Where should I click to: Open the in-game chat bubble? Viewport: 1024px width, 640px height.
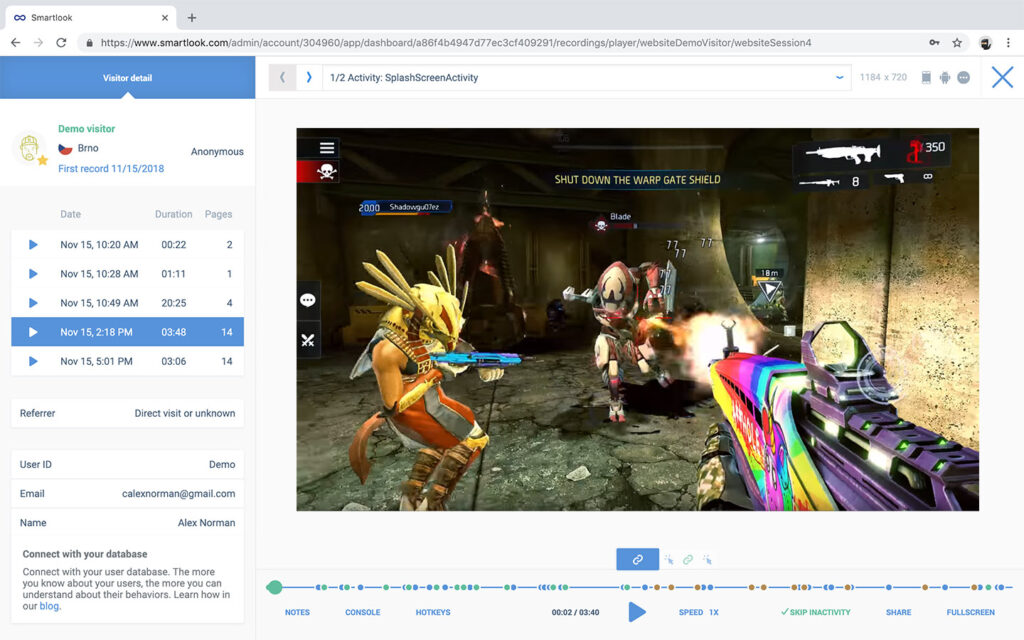tap(308, 300)
